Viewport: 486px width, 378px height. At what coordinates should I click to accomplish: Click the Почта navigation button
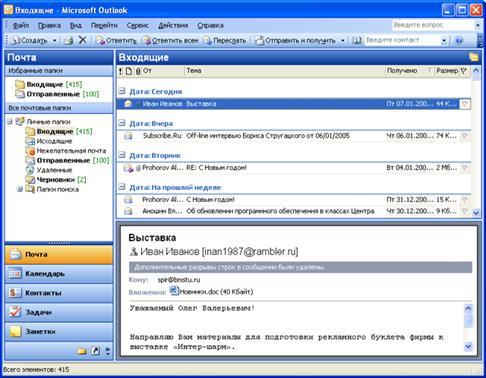(x=59, y=255)
